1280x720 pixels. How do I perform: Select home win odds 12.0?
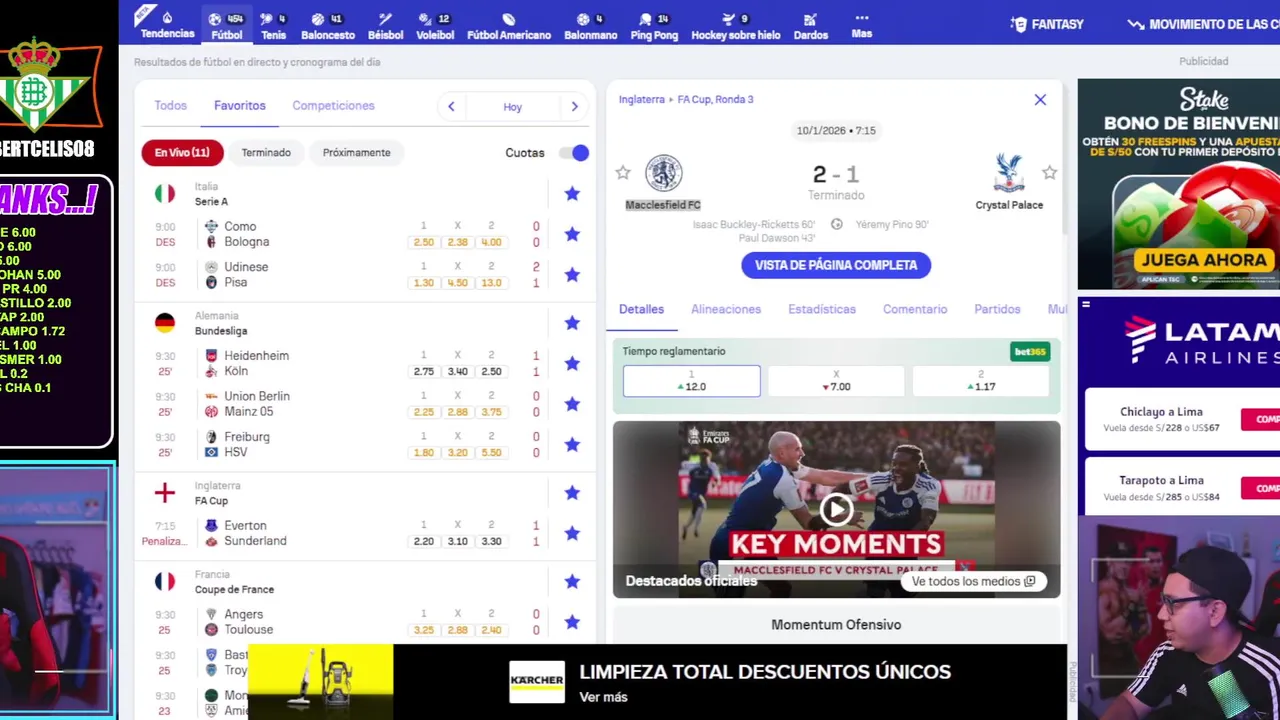pos(691,381)
